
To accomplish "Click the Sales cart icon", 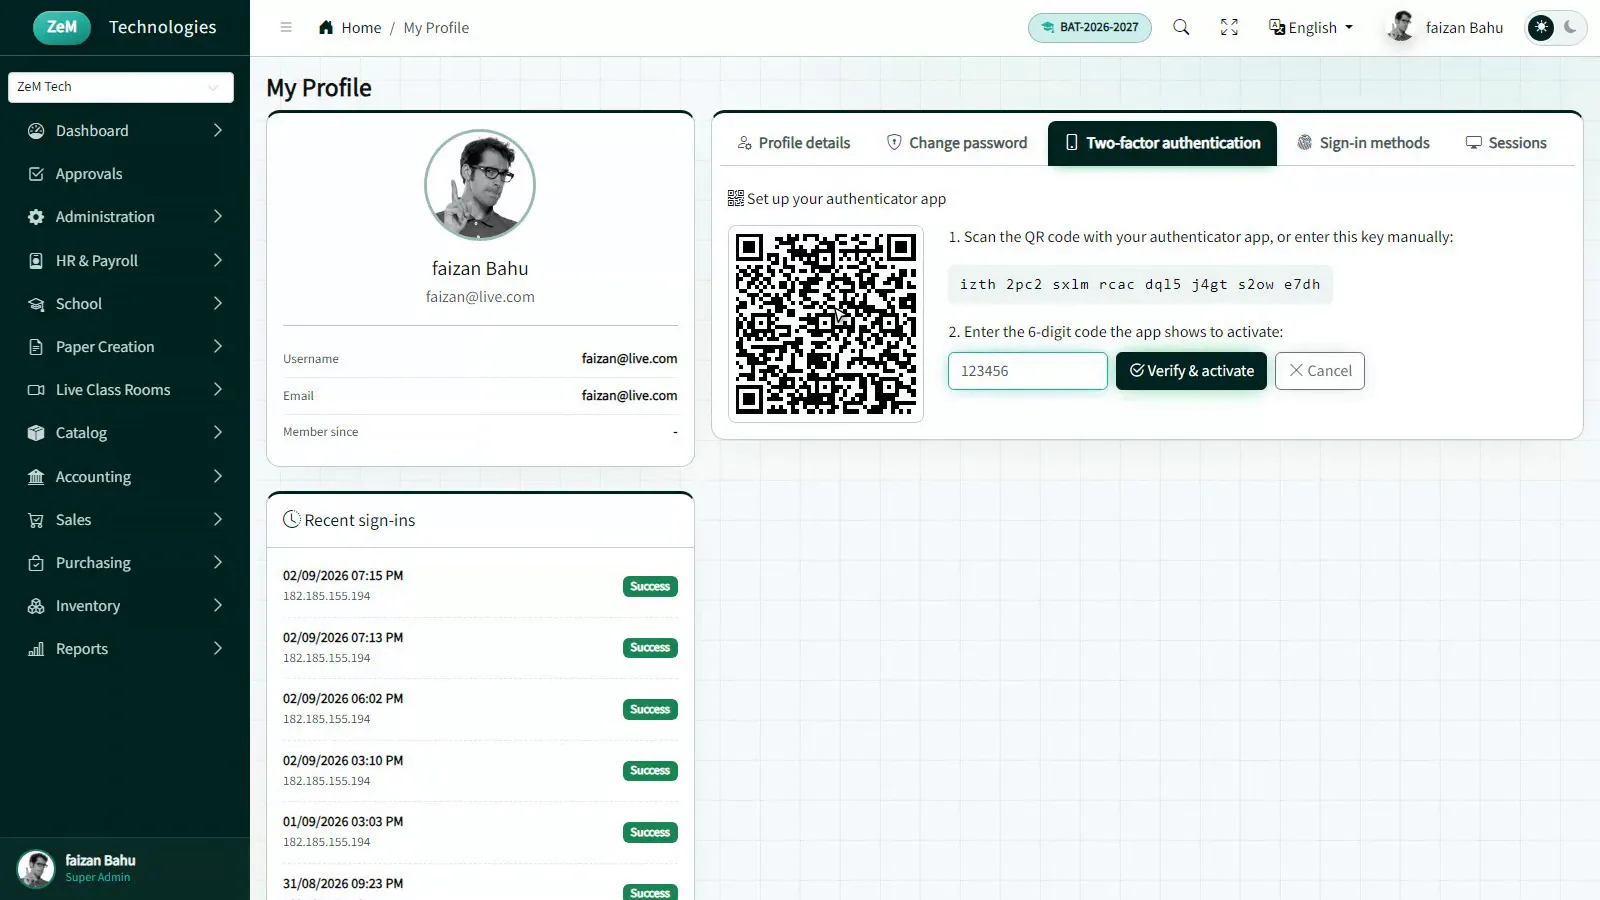I will tap(36, 520).
